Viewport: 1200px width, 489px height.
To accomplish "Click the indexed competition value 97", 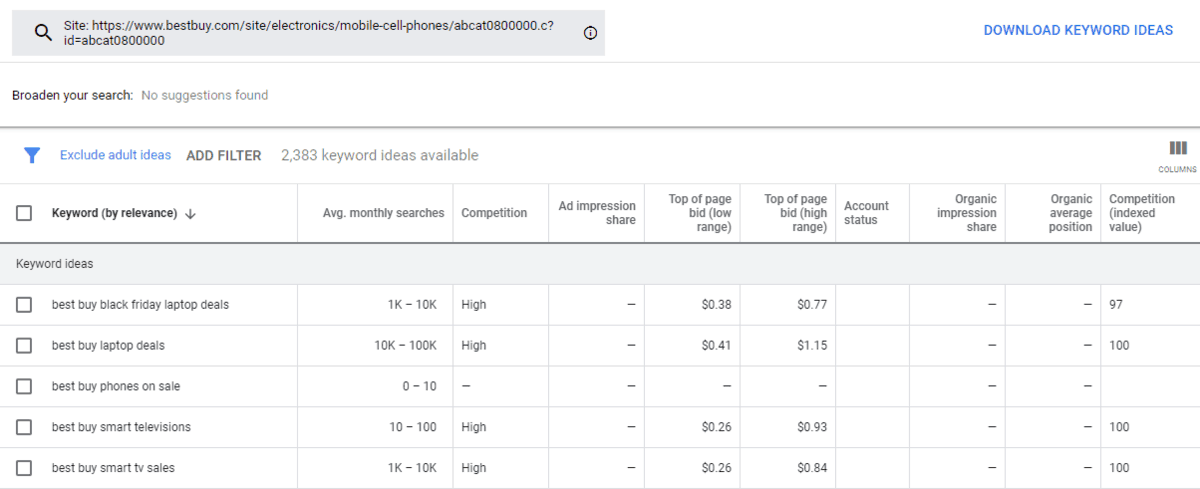I will point(1116,304).
